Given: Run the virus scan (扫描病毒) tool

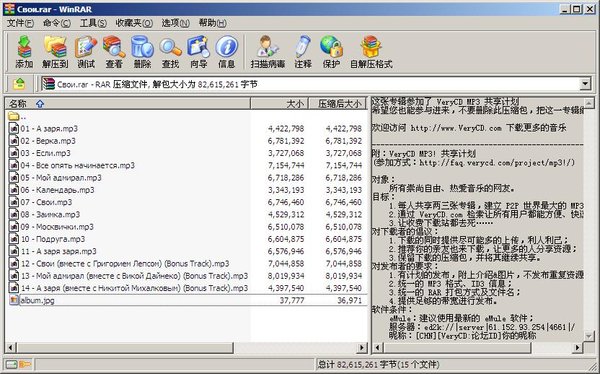Looking at the screenshot, I should coord(268,52).
